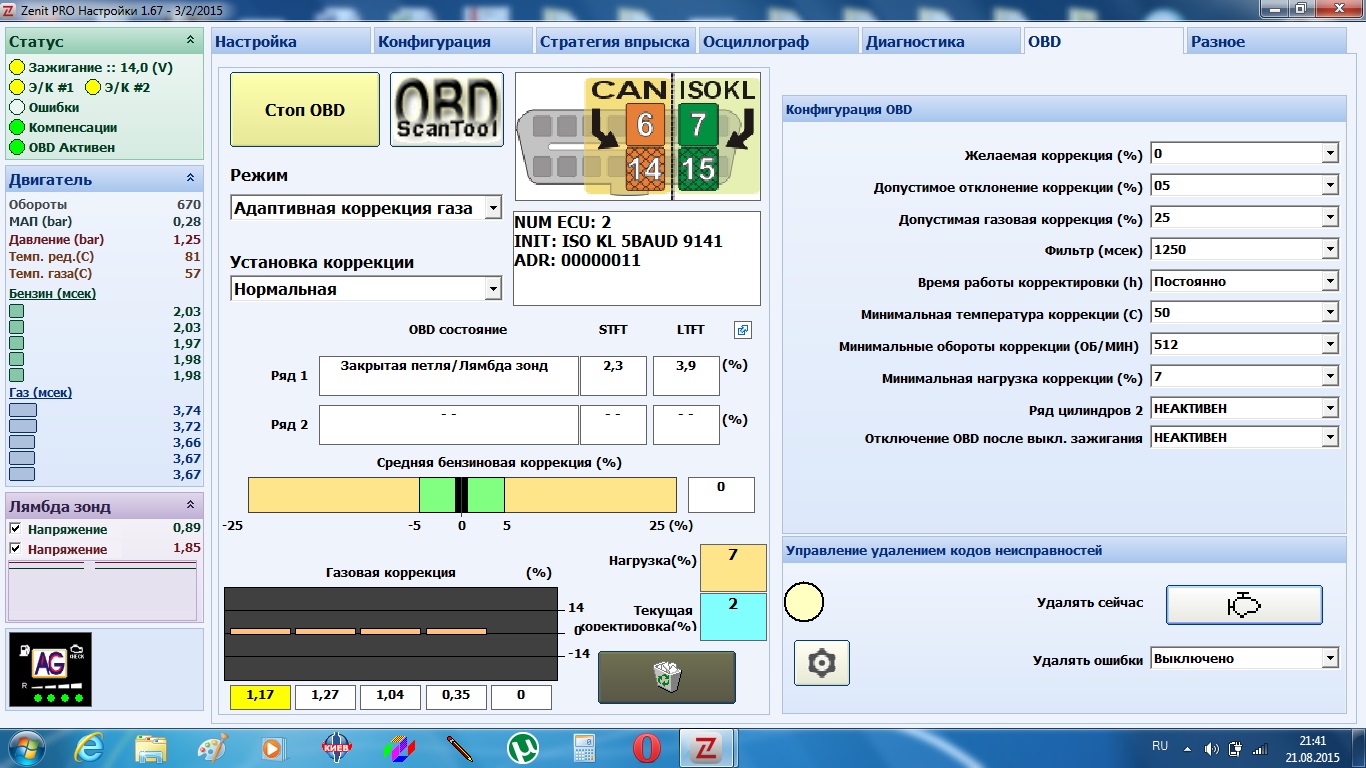Click the gear settings icon button
Viewport: 1366px width, 768px height.
click(821, 663)
